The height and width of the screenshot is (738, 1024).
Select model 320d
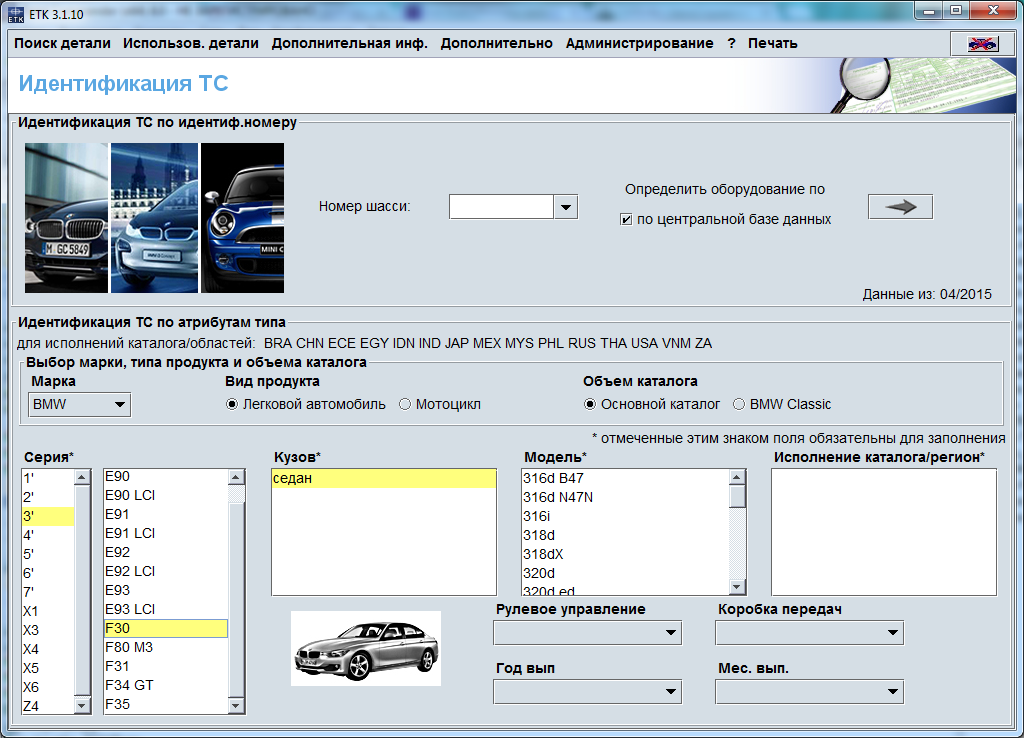tap(626, 573)
